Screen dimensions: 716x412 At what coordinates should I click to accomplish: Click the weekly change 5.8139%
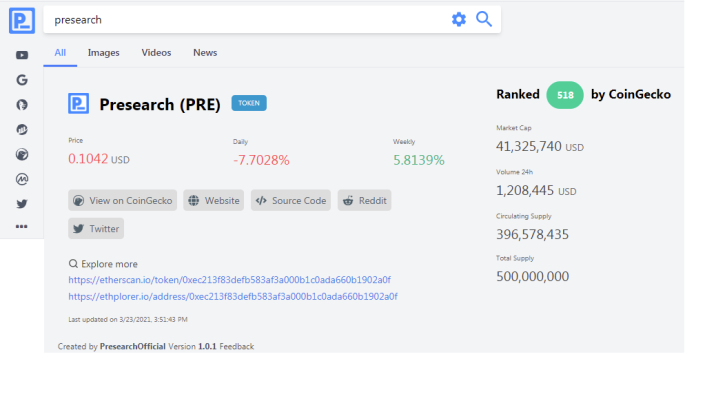419,160
